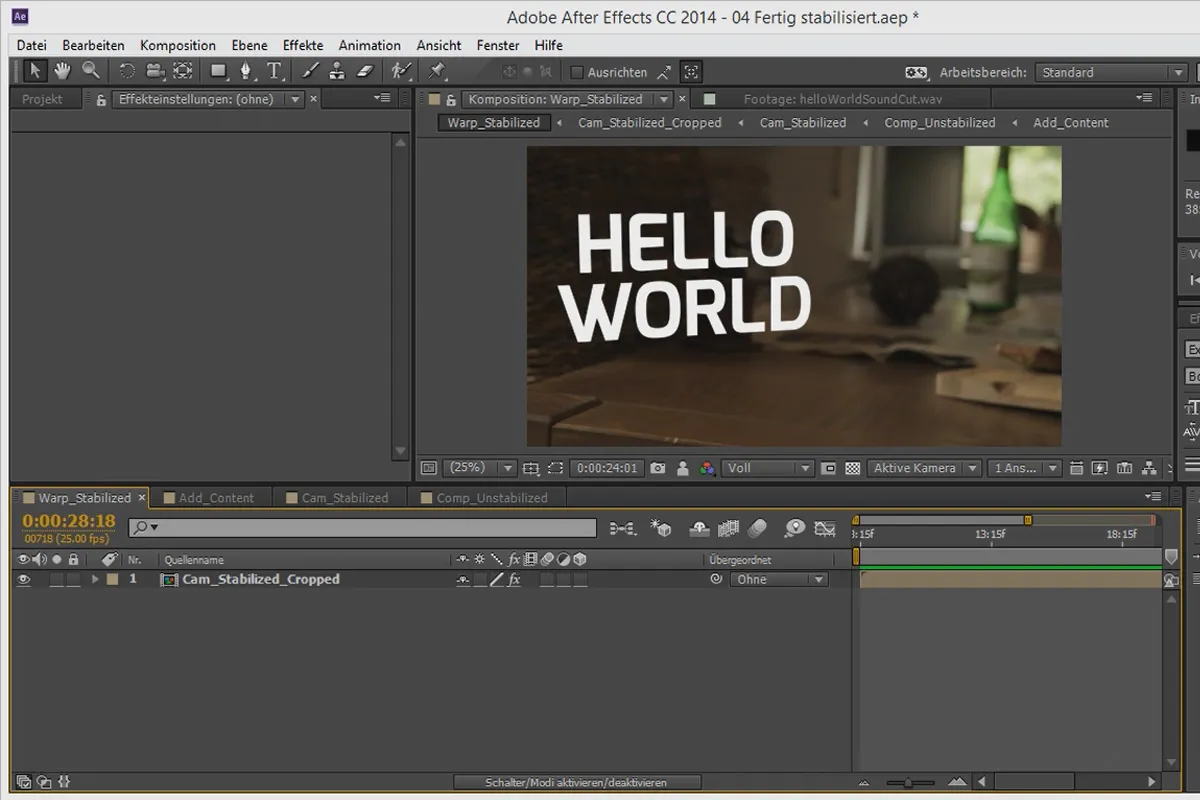This screenshot has height=800, width=1200.
Task: Select the Puppet Pin tool
Action: [x=436, y=71]
